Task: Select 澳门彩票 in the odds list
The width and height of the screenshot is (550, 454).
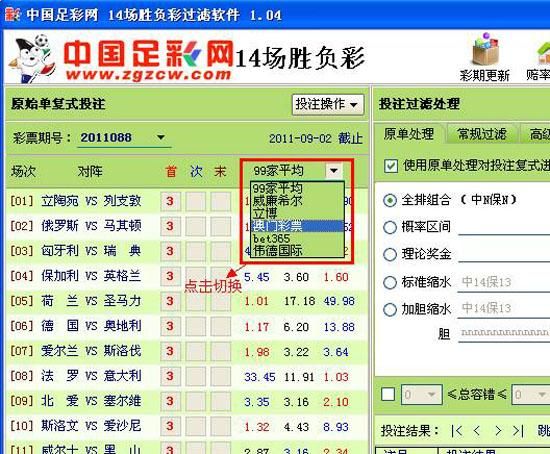Action: click(297, 226)
